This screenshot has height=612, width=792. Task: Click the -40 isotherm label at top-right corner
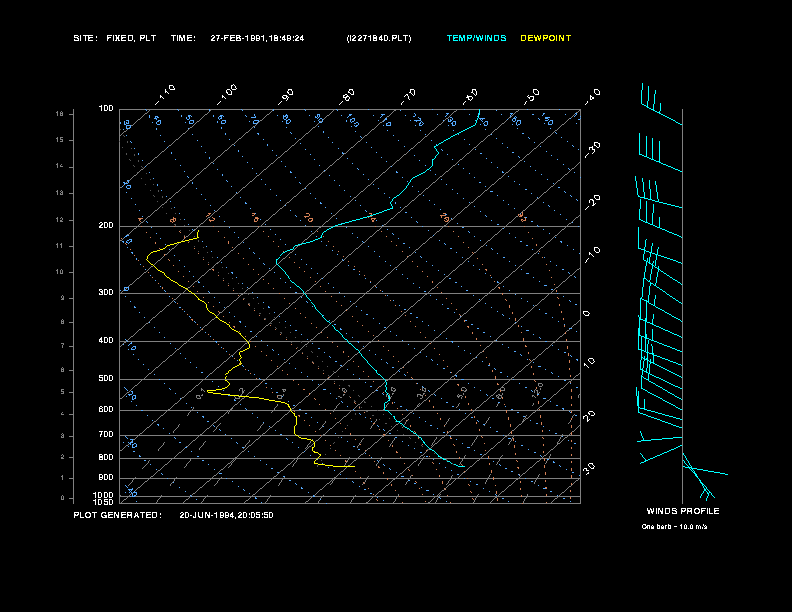(x=592, y=97)
